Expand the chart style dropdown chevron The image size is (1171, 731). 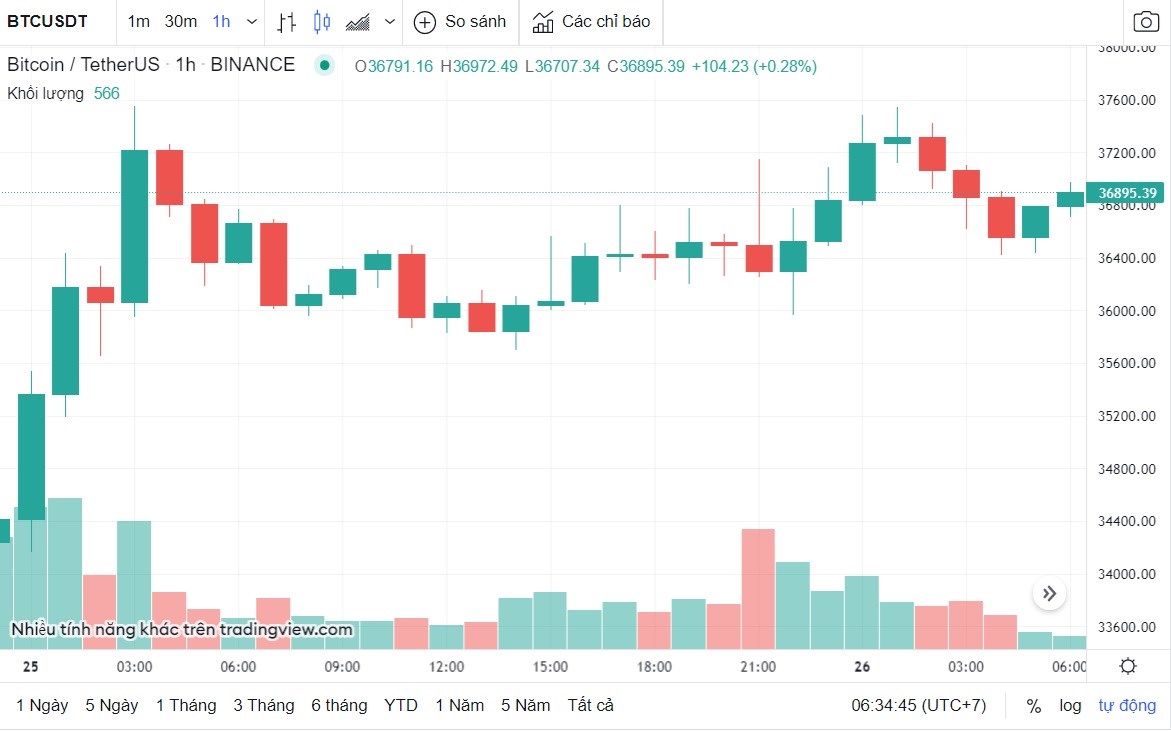point(390,21)
